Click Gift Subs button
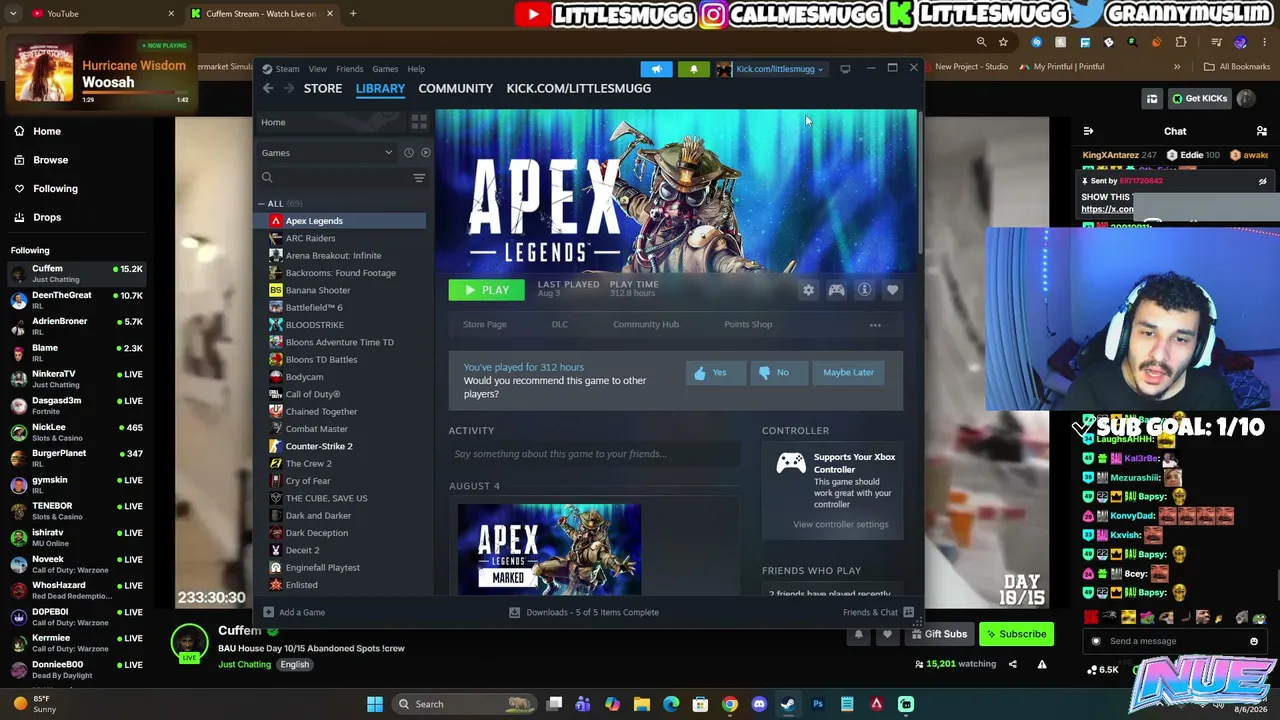The image size is (1280, 720). (x=939, y=634)
